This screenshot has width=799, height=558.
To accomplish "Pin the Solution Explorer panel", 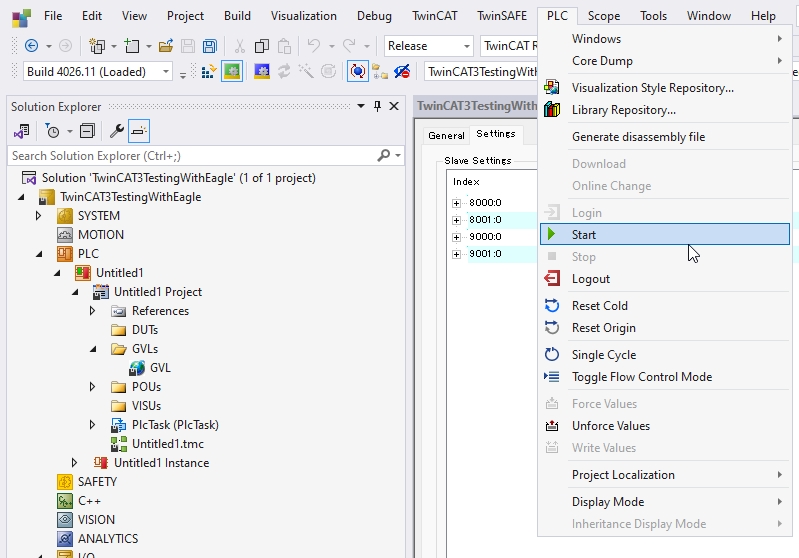I will 377,106.
